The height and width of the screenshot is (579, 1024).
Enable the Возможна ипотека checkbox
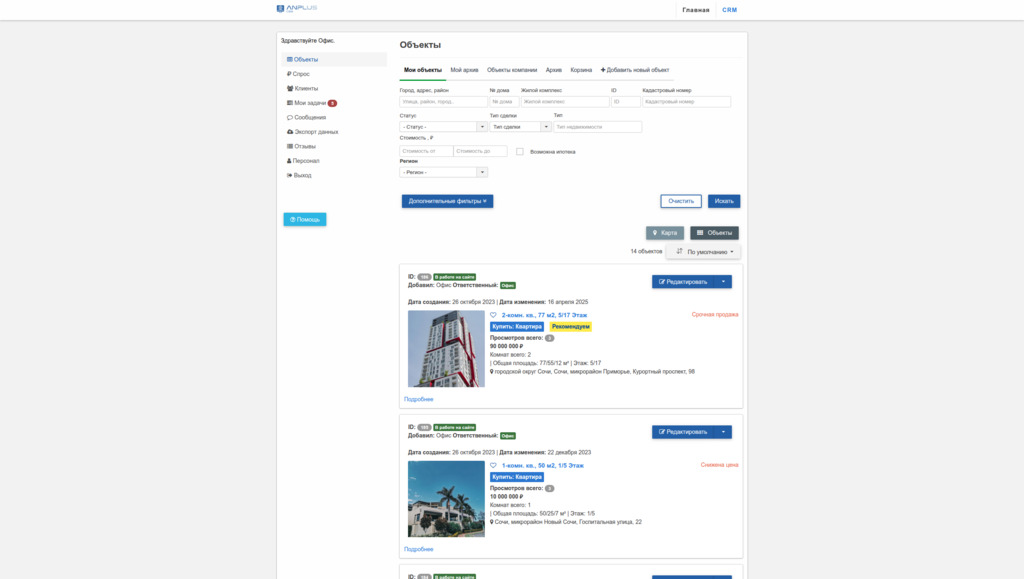coord(520,152)
